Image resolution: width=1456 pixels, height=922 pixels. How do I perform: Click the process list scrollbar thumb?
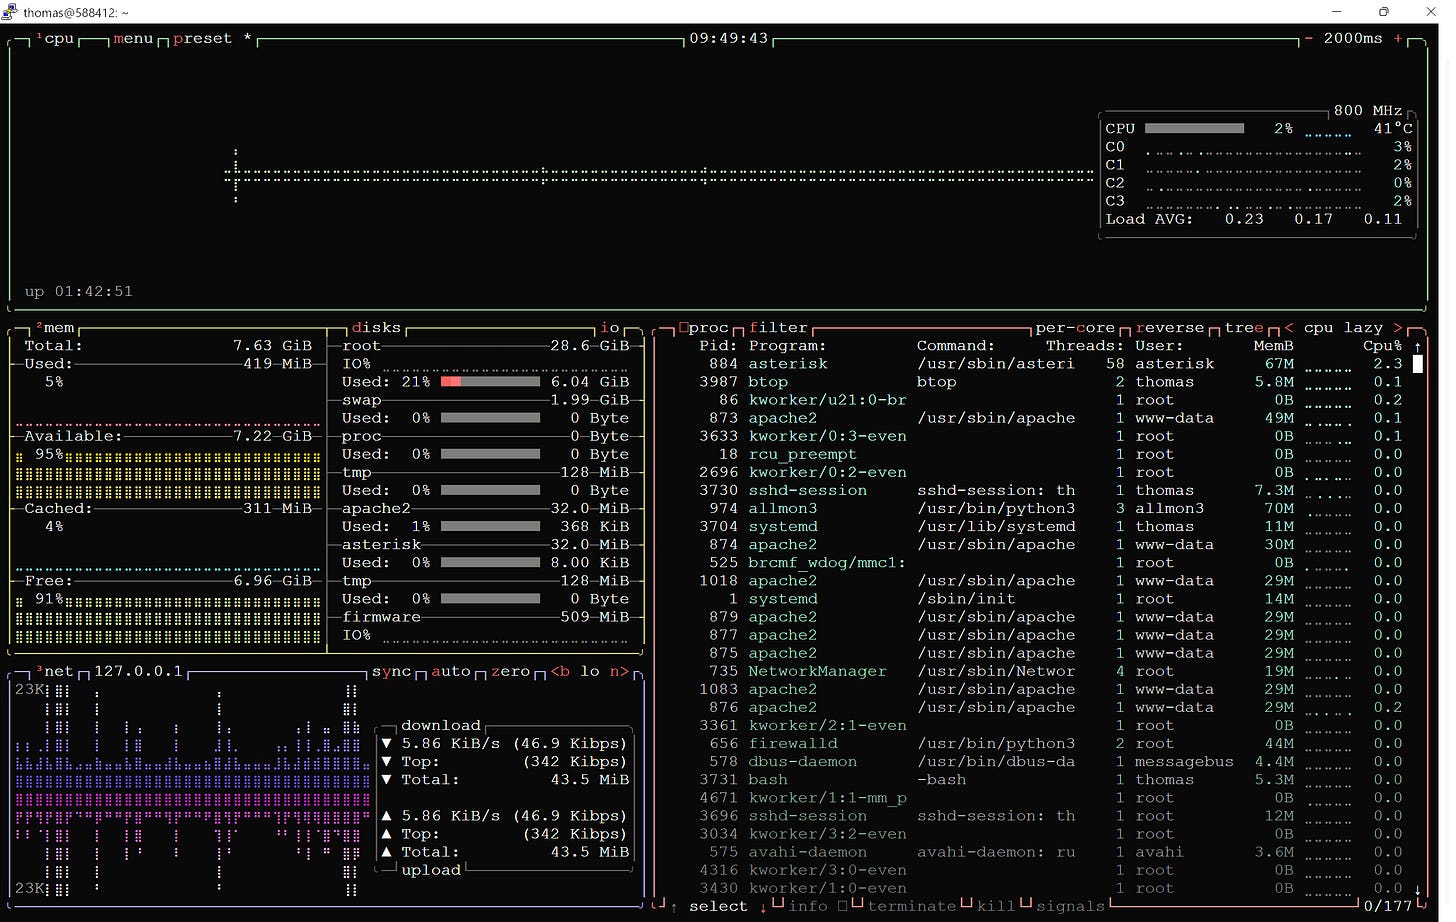(x=1417, y=364)
